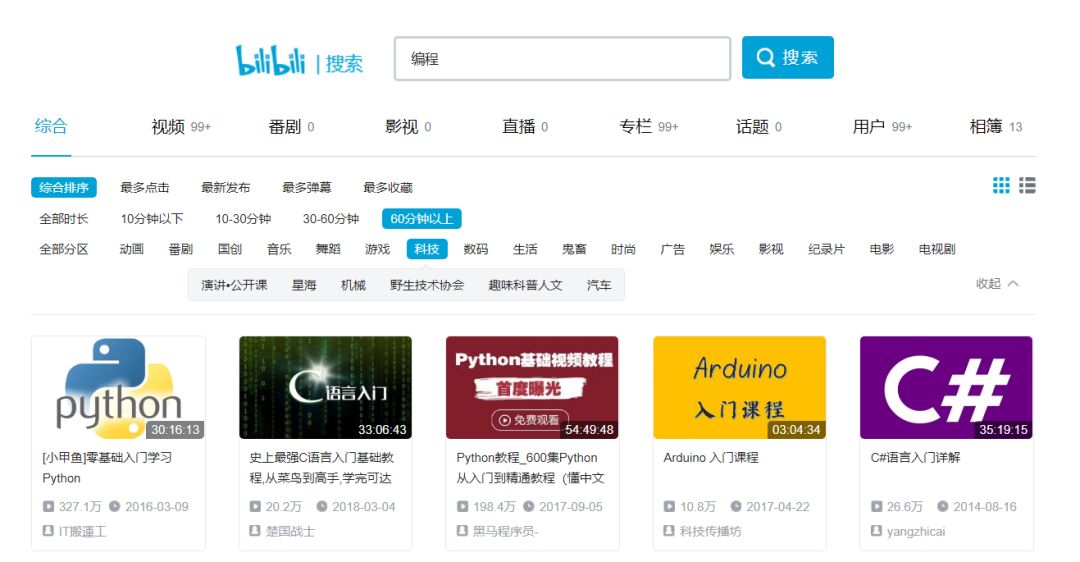
Task: Click uploader icon beside yangzhicai
Action: pyautogui.click(x=876, y=531)
